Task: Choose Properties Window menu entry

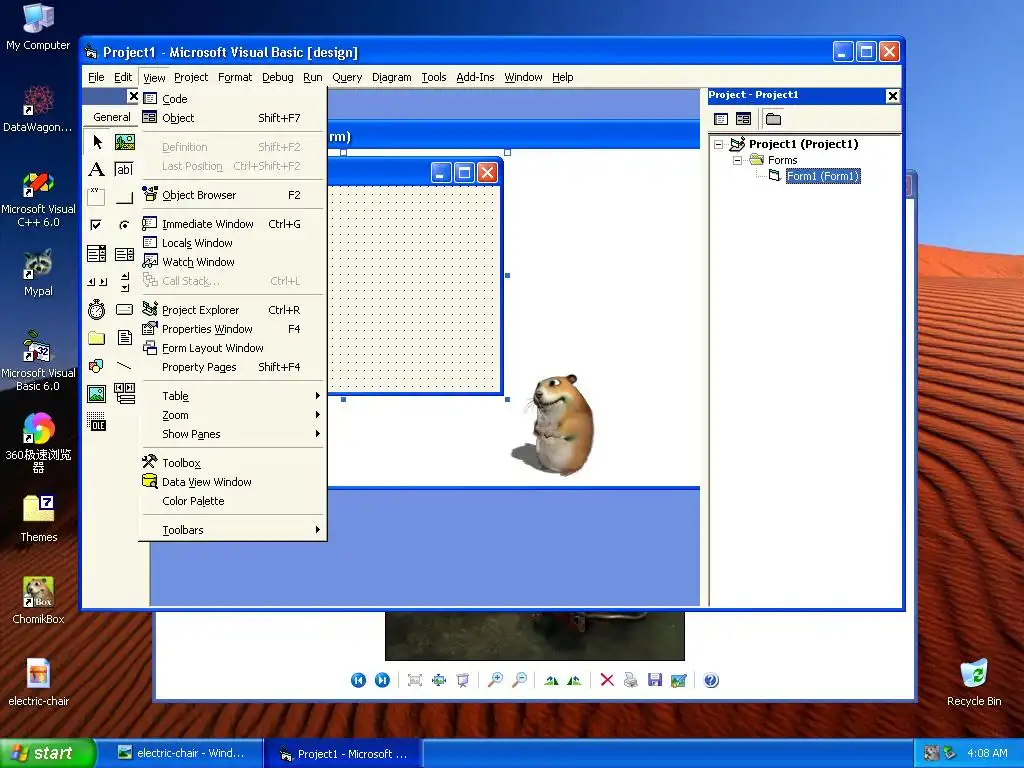Action: pos(232,328)
